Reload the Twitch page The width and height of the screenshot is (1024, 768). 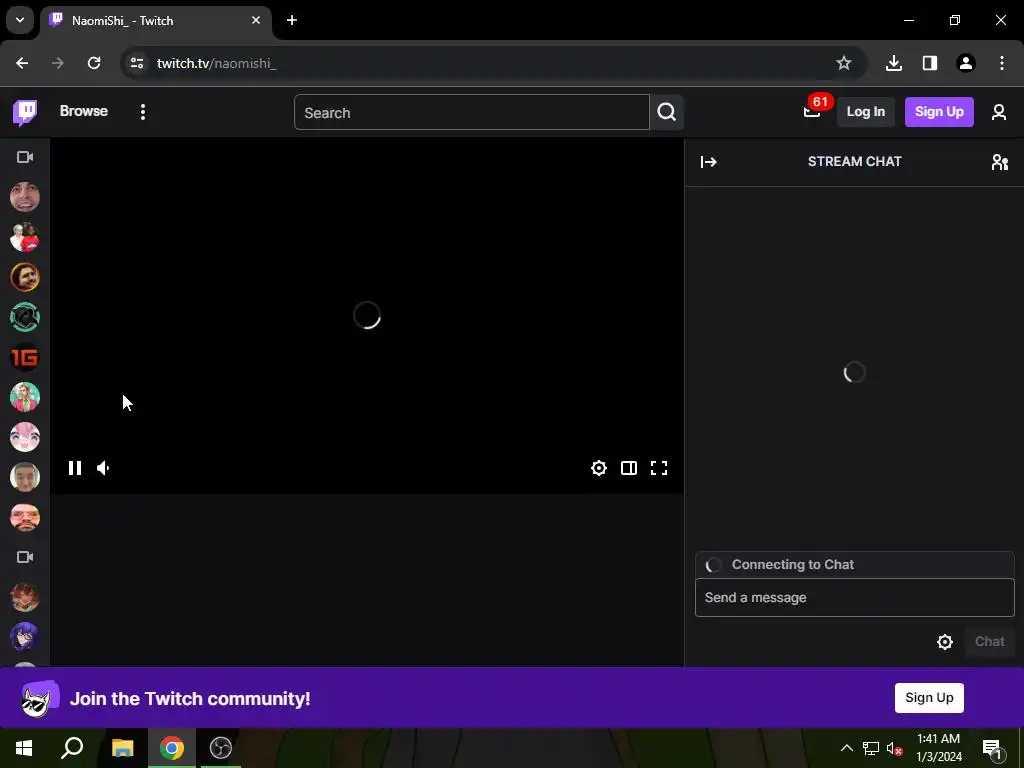click(94, 63)
